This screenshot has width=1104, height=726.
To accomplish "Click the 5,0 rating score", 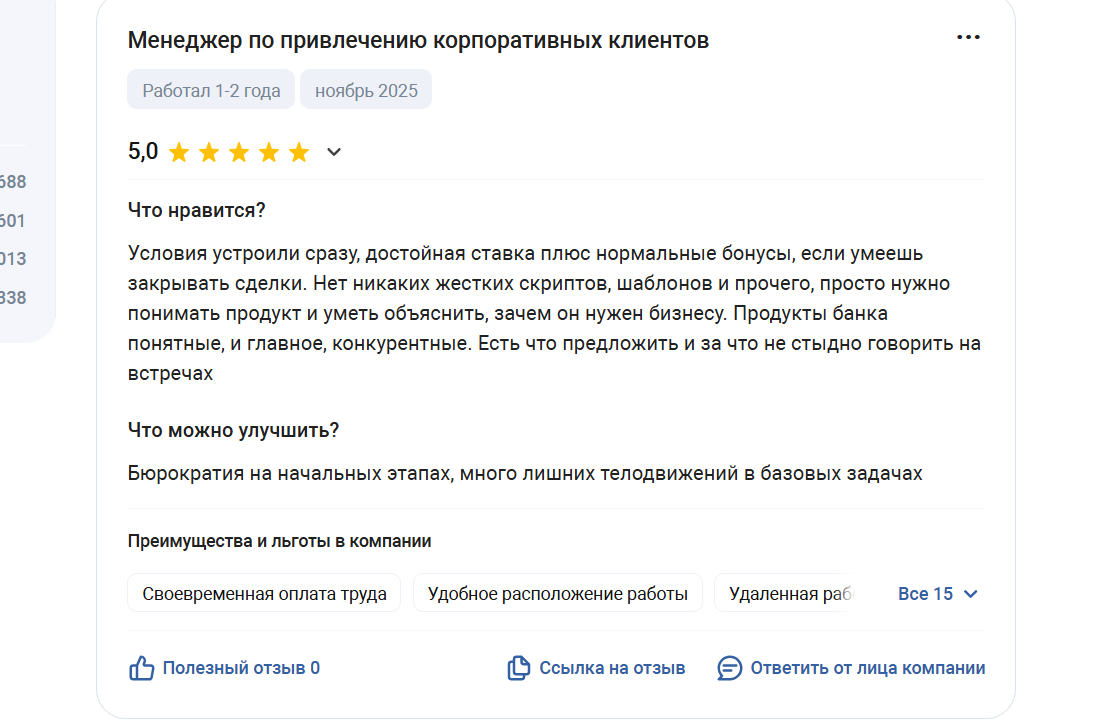I will [143, 151].
